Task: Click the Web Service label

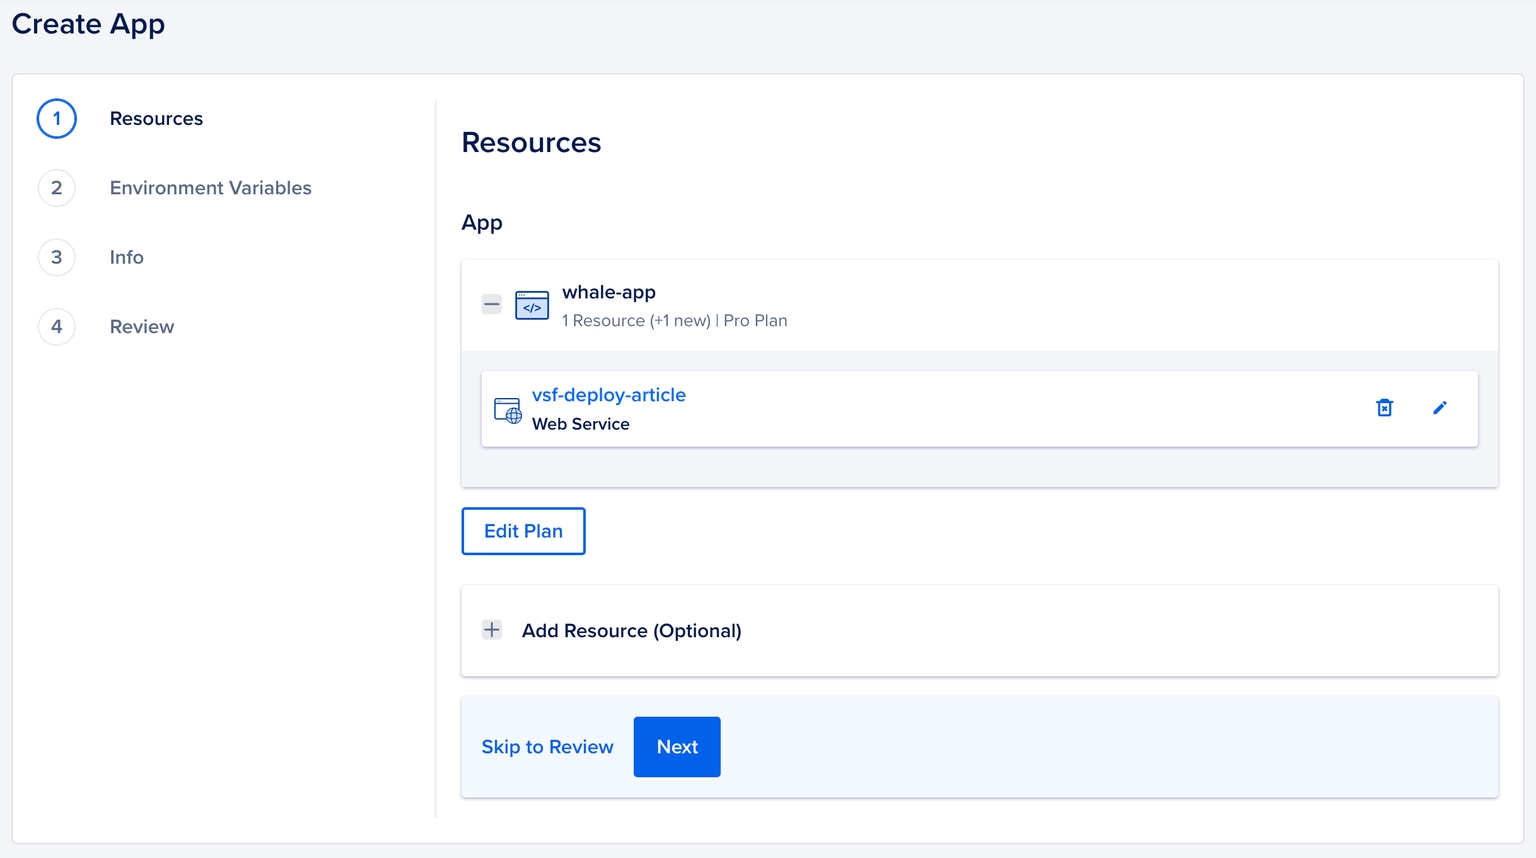Action: pos(581,424)
